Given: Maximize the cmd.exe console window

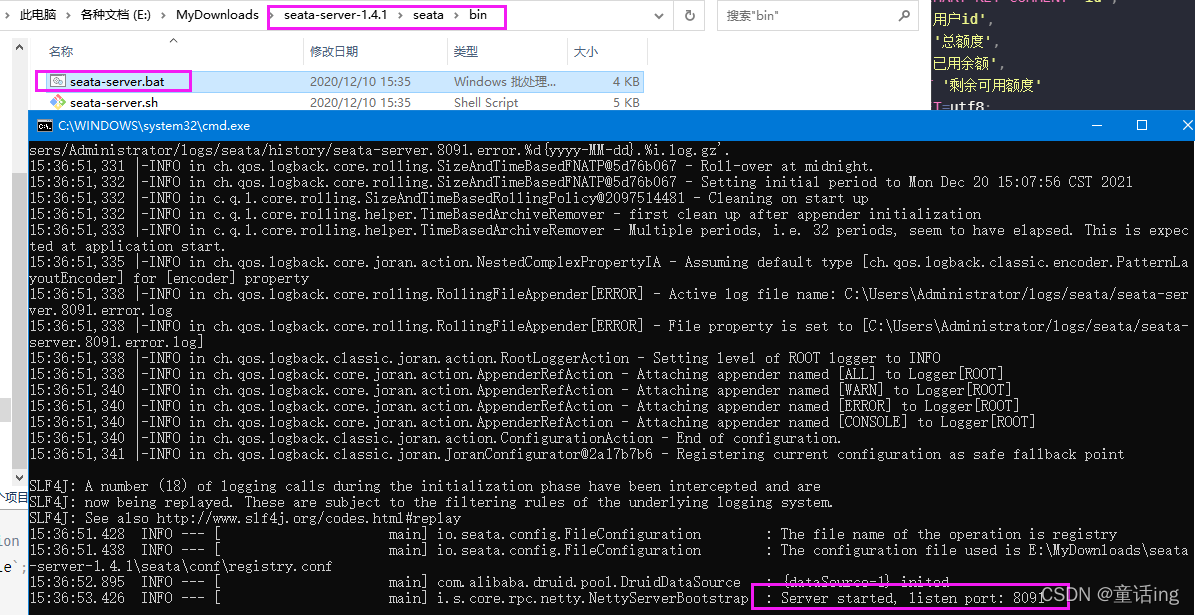Looking at the screenshot, I should coord(1142,125).
